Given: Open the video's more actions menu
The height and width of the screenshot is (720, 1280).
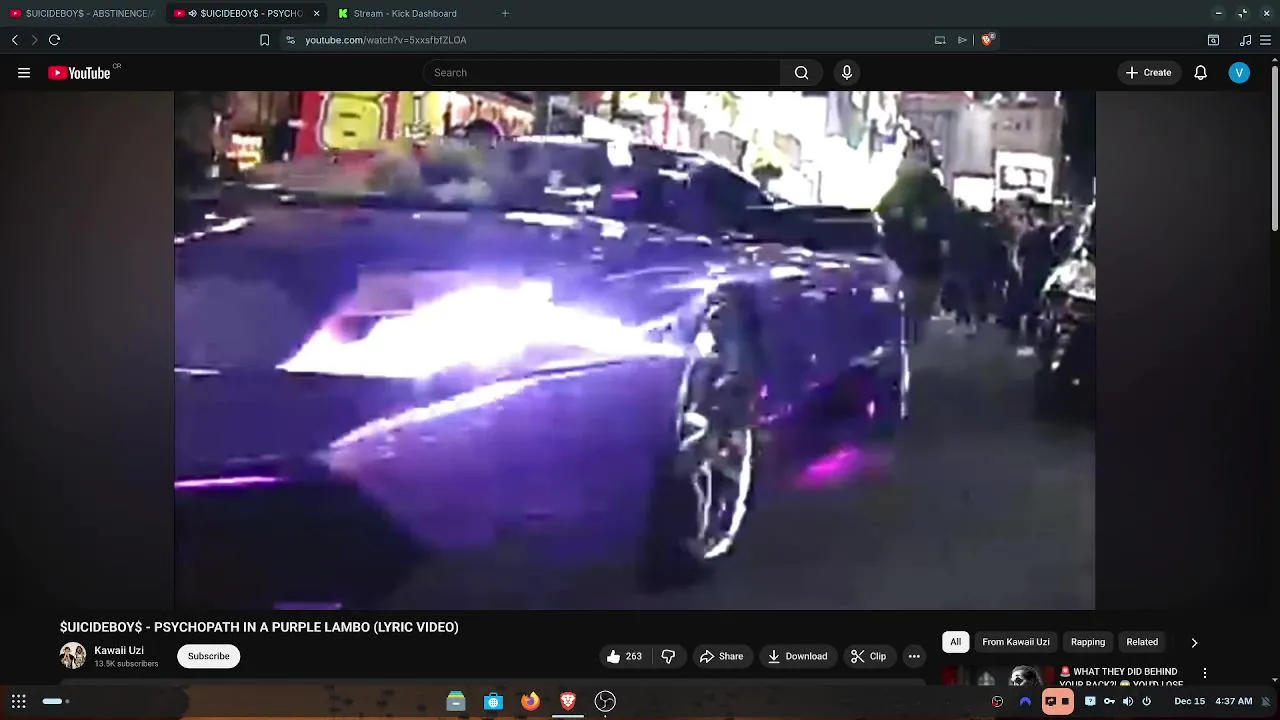Looking at the screenshot, I should 914,656.
